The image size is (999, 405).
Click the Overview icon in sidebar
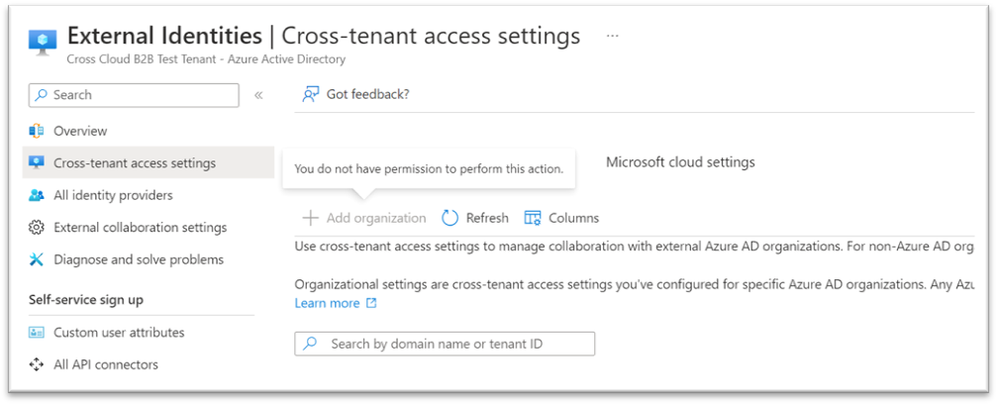[x=36, y=131]
